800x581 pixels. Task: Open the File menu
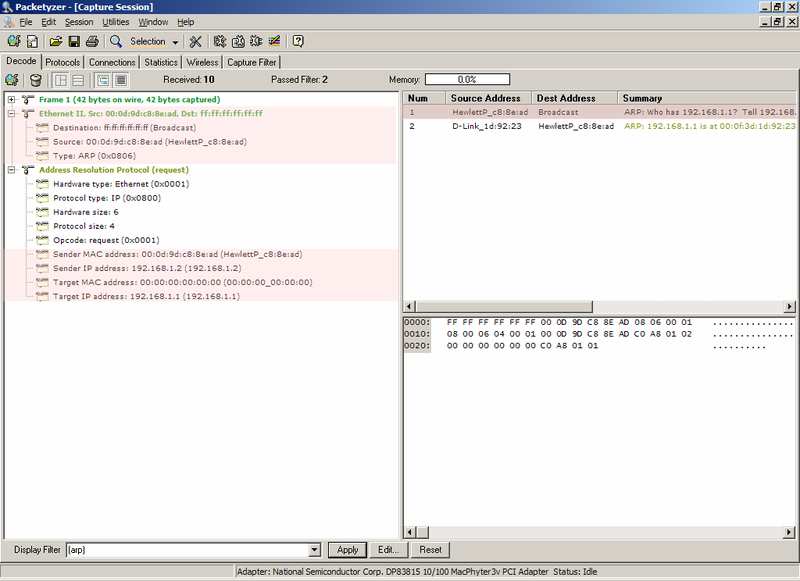click(26, 22)
